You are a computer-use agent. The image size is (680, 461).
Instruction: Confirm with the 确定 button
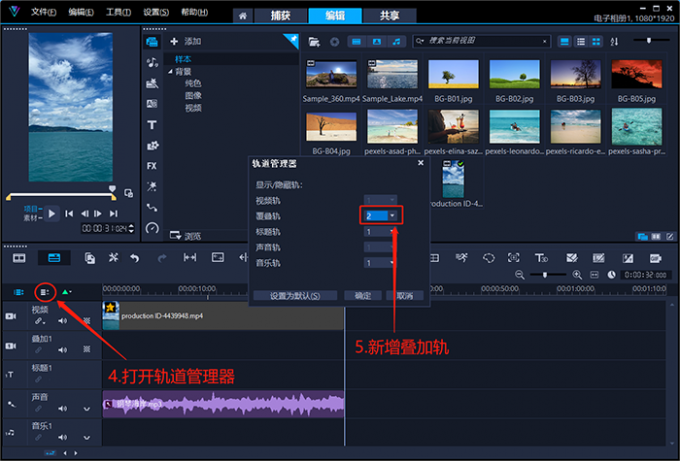(363, 296)
